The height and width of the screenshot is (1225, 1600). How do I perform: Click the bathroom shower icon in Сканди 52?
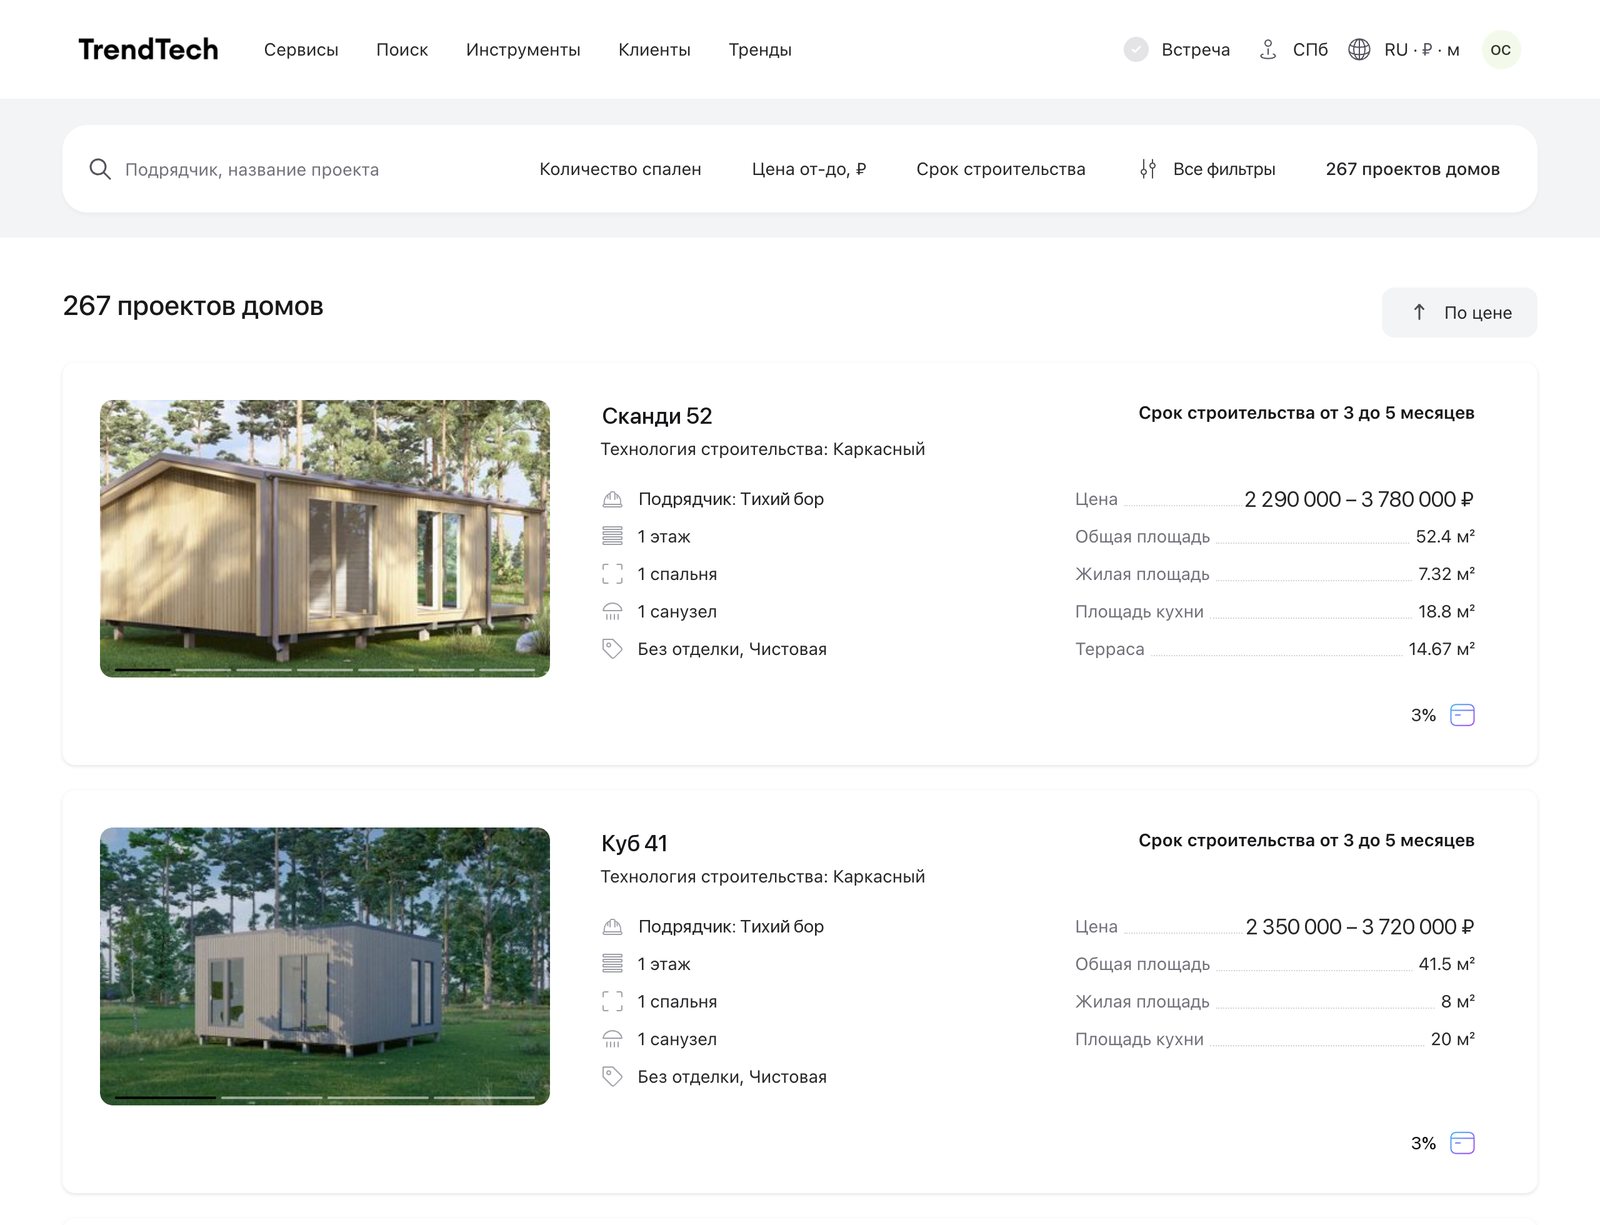tap(612, 611)
